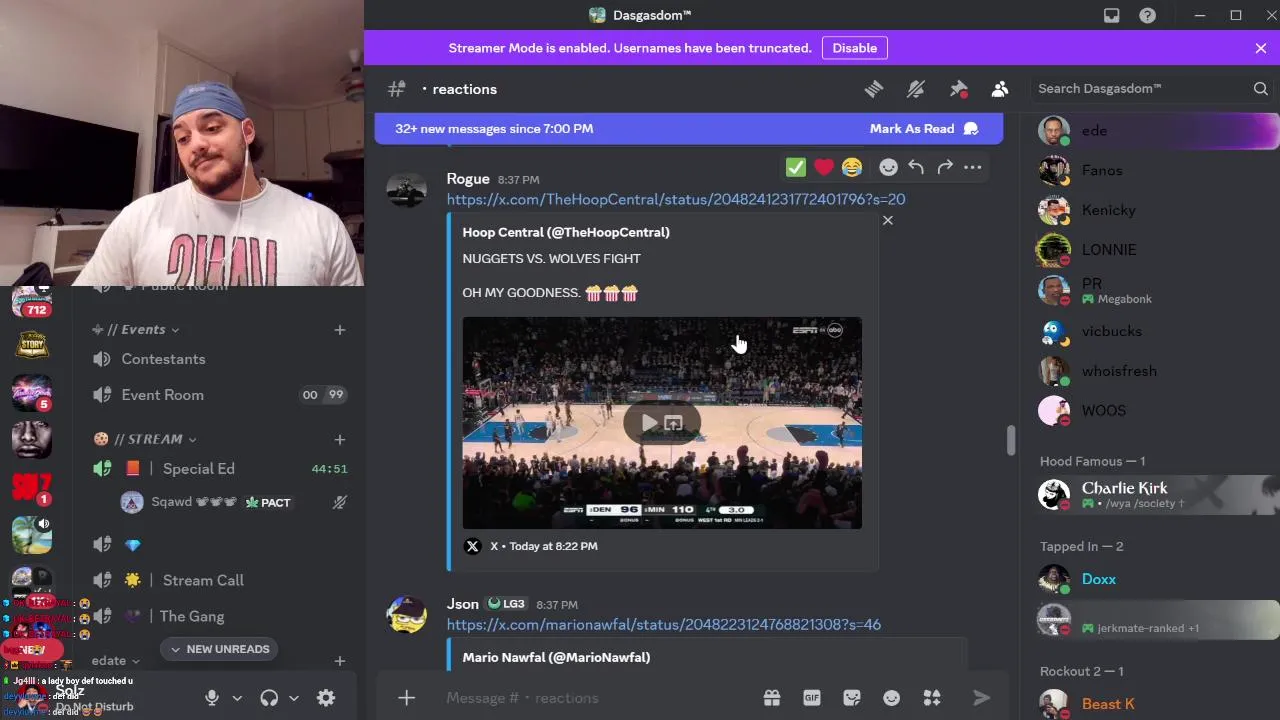Reply to Rogue's message arrow icon
The width and height of the screenshot is (1280, 720).
(916, 167)
